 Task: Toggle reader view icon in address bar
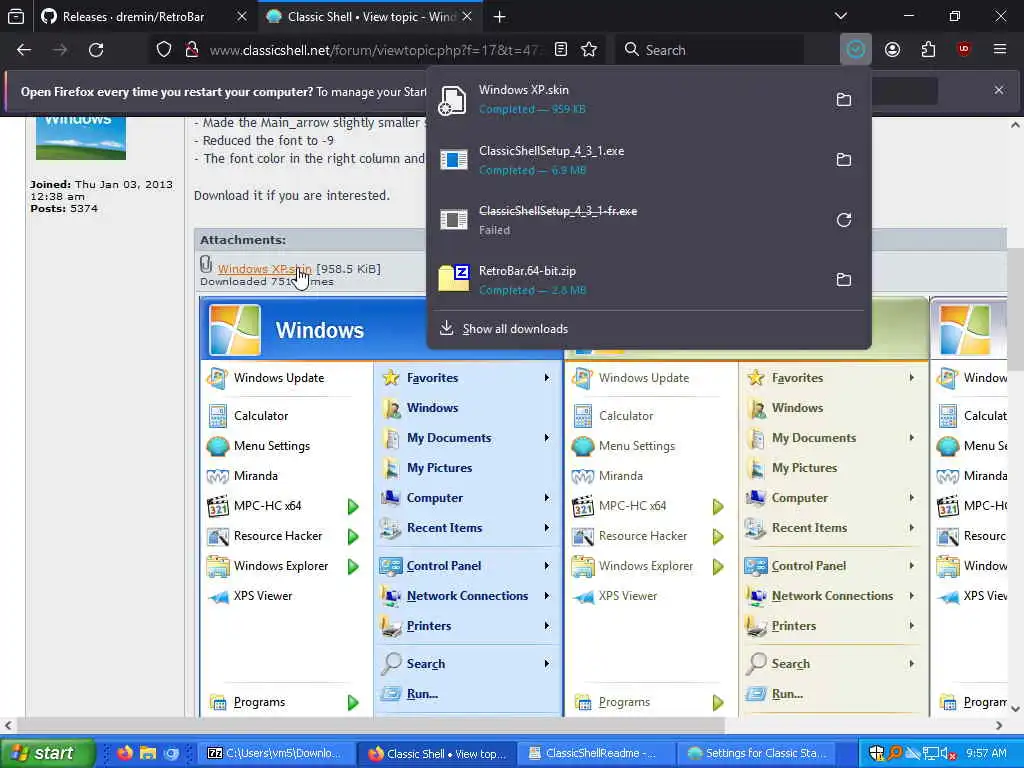tap(560, 50)
